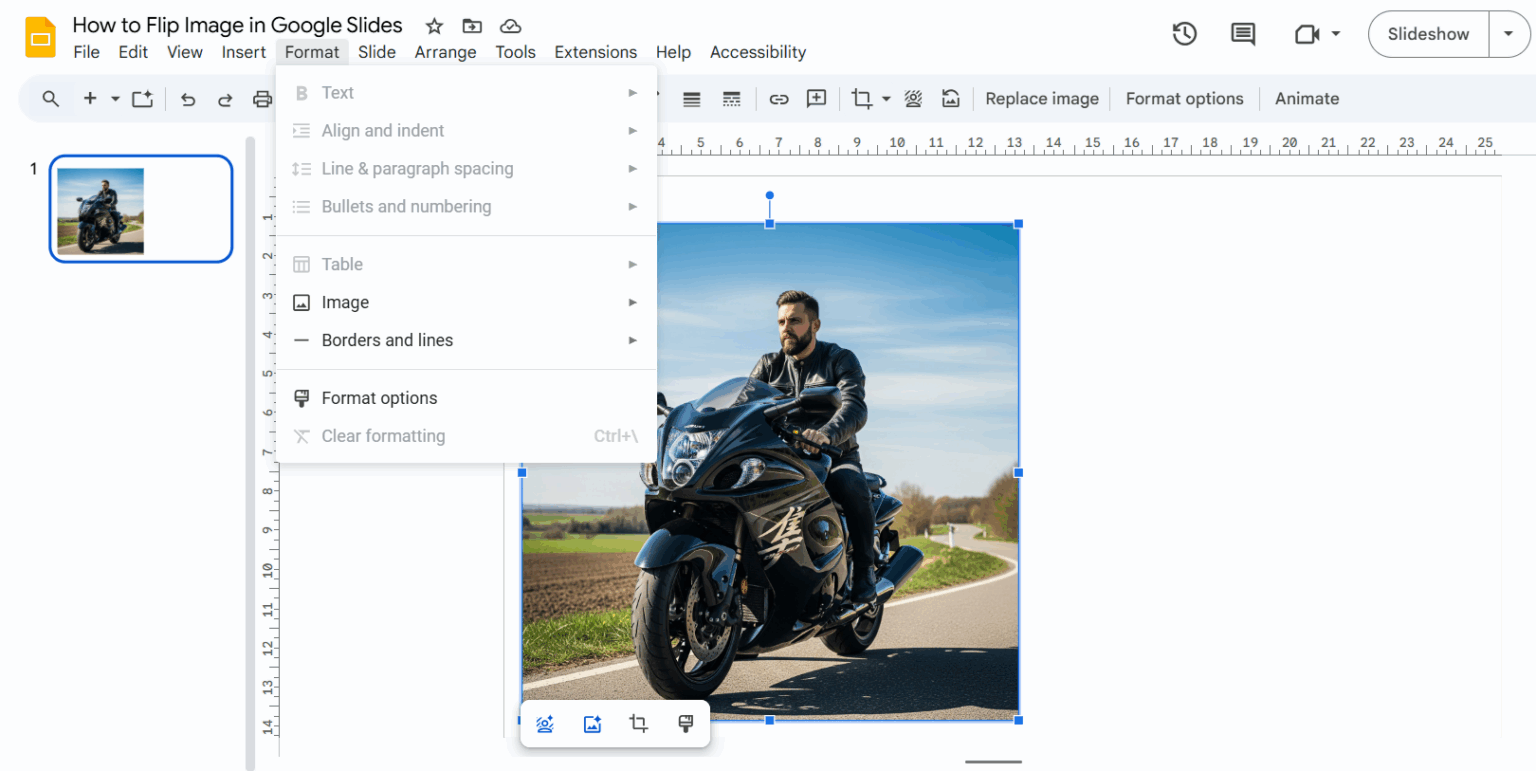Star this presentation
This screenshot has width=1536, height=771.
[434, 26]
